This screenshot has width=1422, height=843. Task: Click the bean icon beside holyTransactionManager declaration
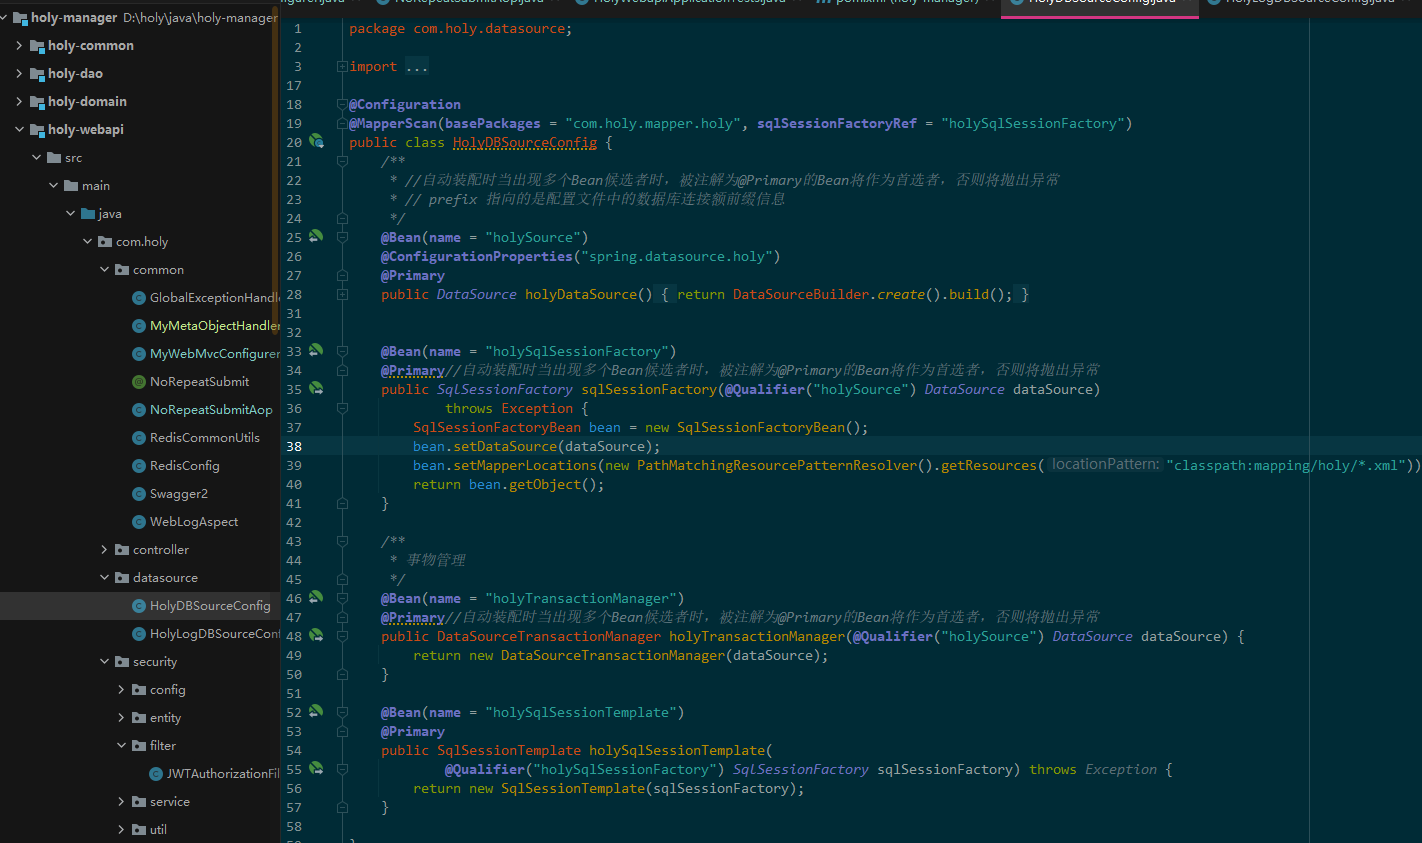click(x=317, y=636)
